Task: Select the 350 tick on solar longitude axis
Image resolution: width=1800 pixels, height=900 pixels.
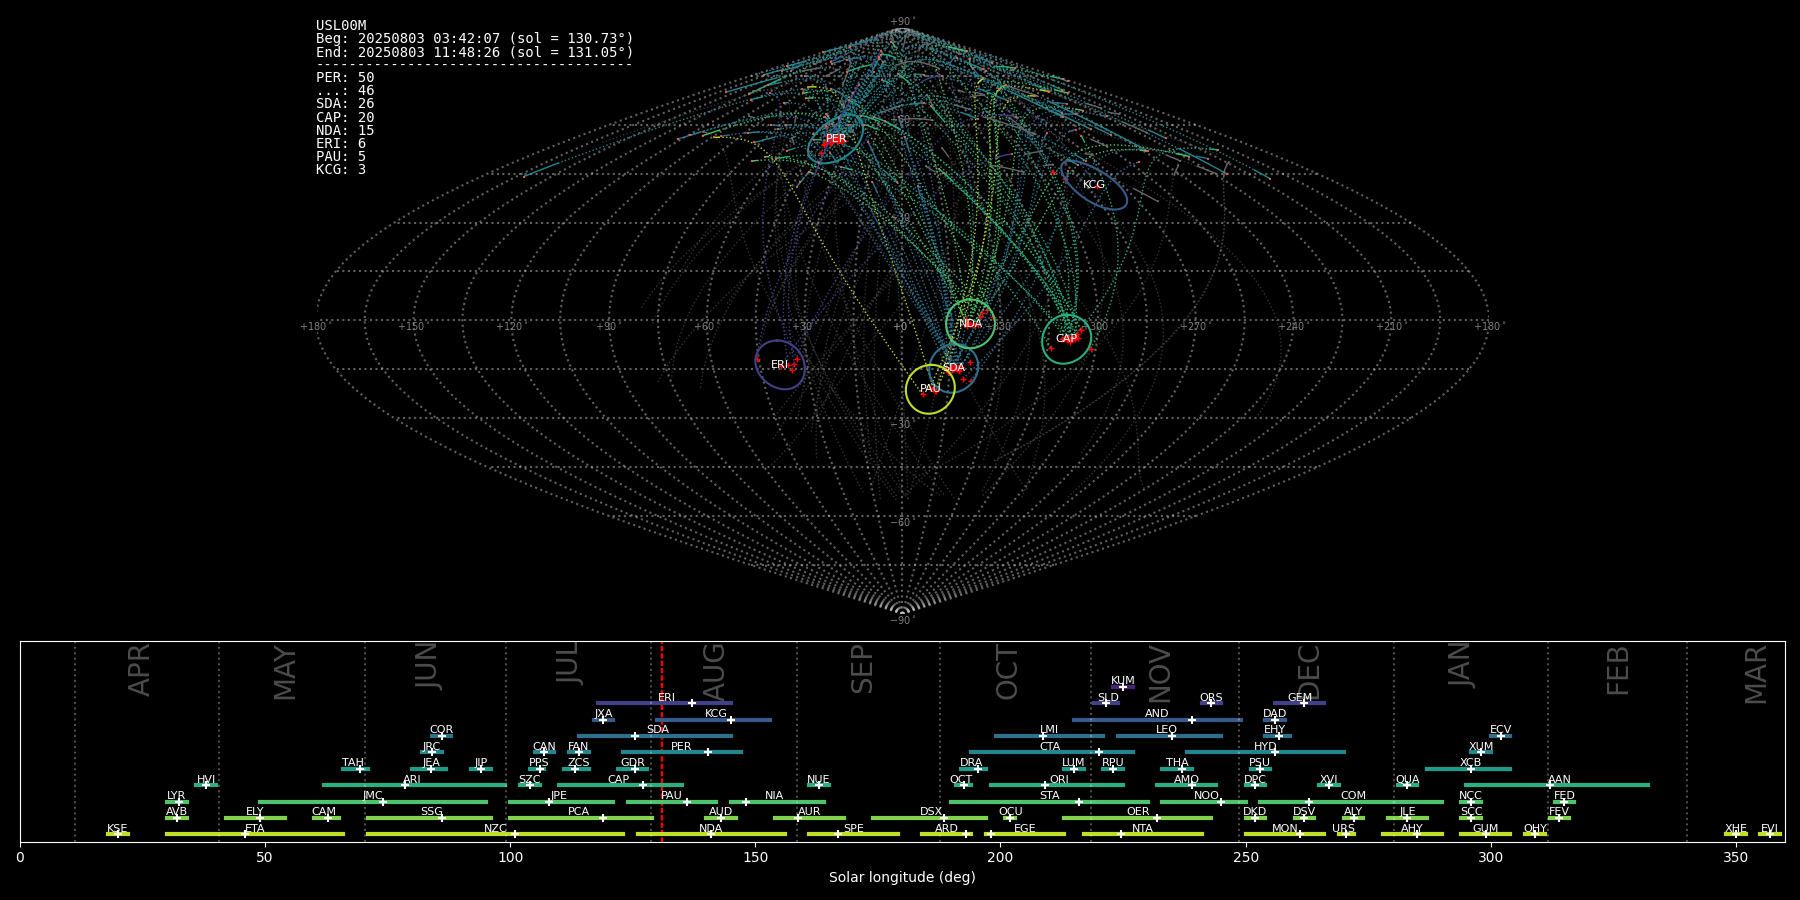Action: (x=1736, y=857)
